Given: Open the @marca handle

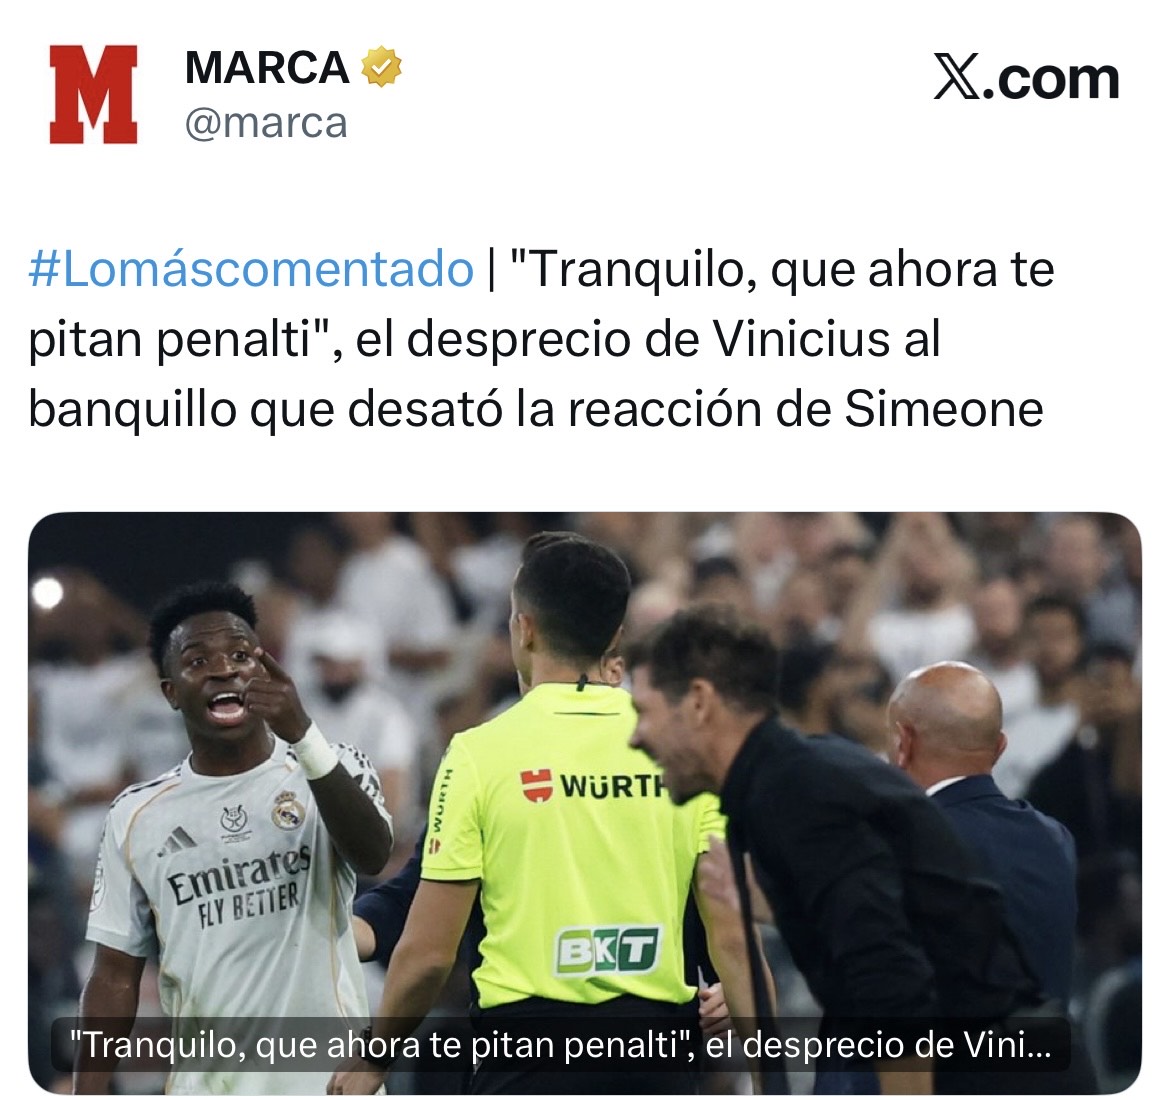Looking at the screenshot, I should pos(266,123).
